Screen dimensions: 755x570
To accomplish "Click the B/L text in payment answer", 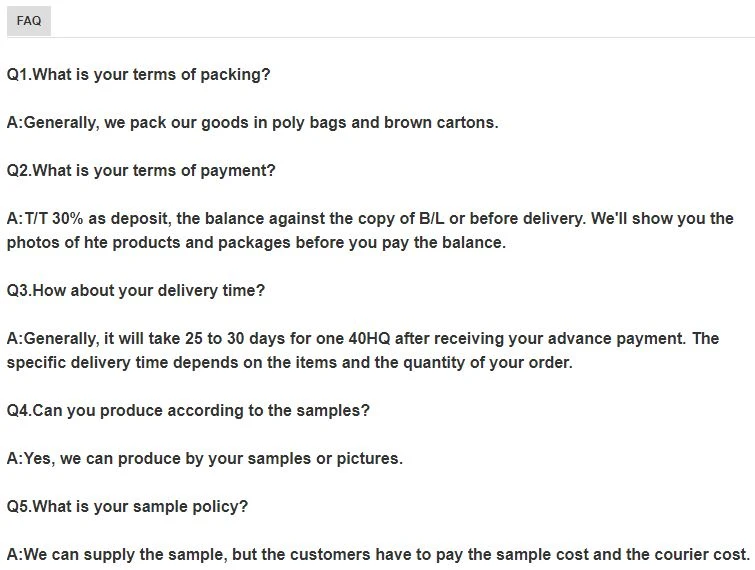I will click(432, 219).
